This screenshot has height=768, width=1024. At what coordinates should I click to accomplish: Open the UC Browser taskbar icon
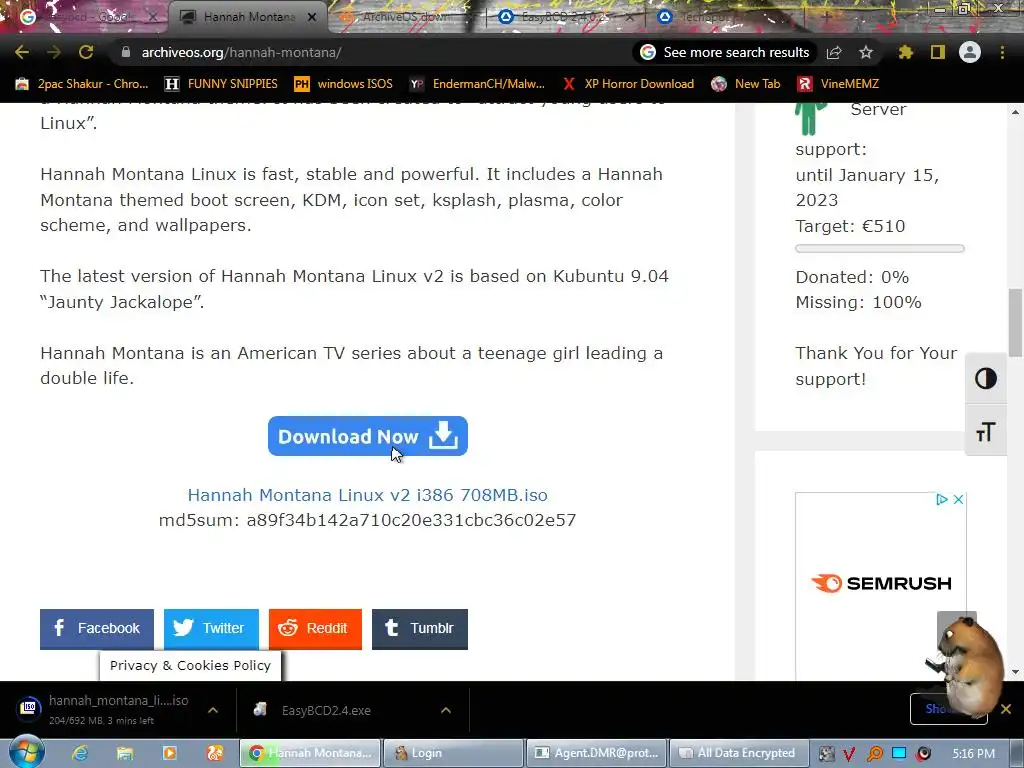tap(215, 753)
